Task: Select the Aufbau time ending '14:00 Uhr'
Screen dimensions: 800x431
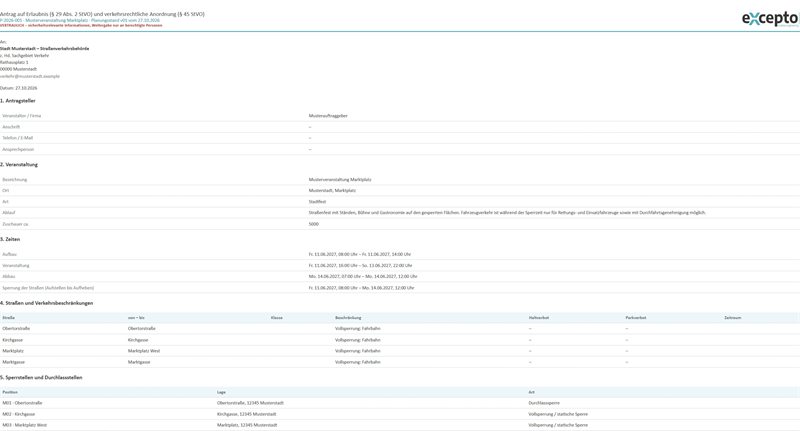Action: pyautogui.click(x=360, y=254)
